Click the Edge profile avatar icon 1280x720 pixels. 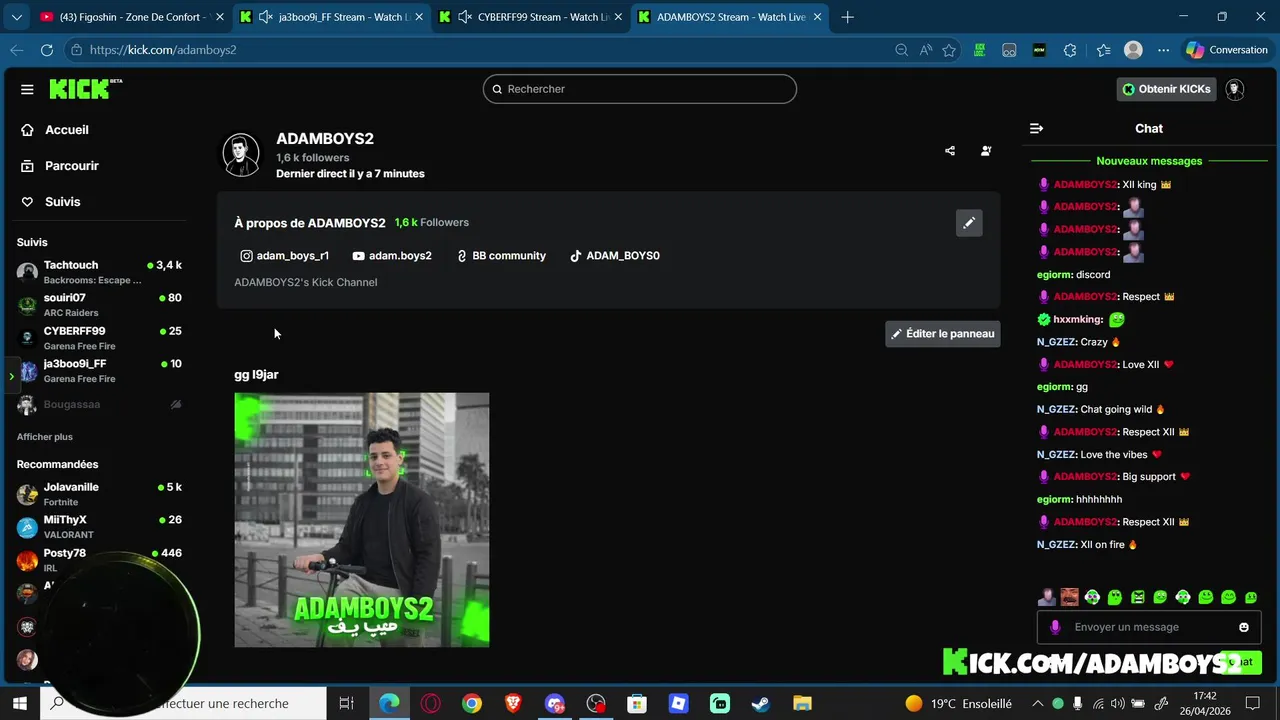1133,50
